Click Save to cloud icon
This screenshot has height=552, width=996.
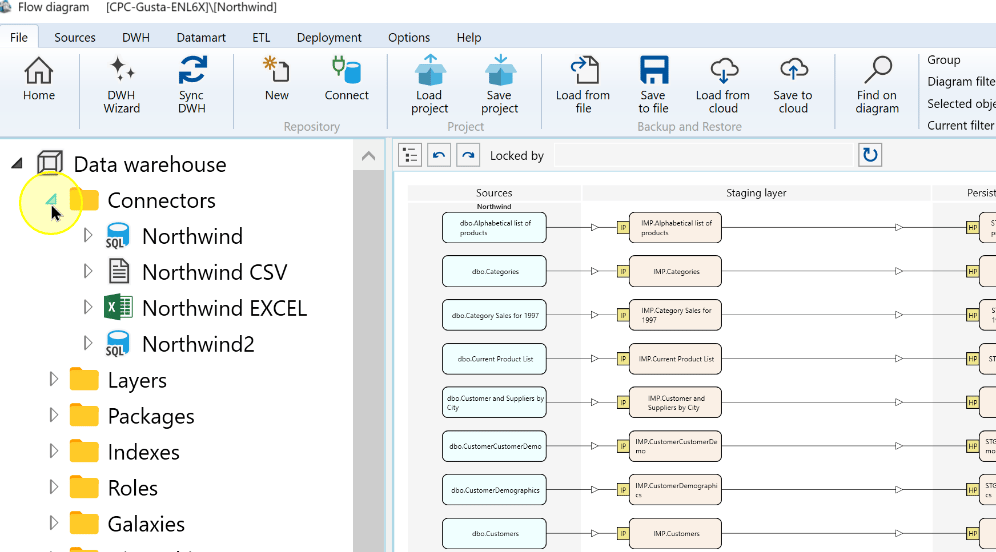(x=793, y=70)
